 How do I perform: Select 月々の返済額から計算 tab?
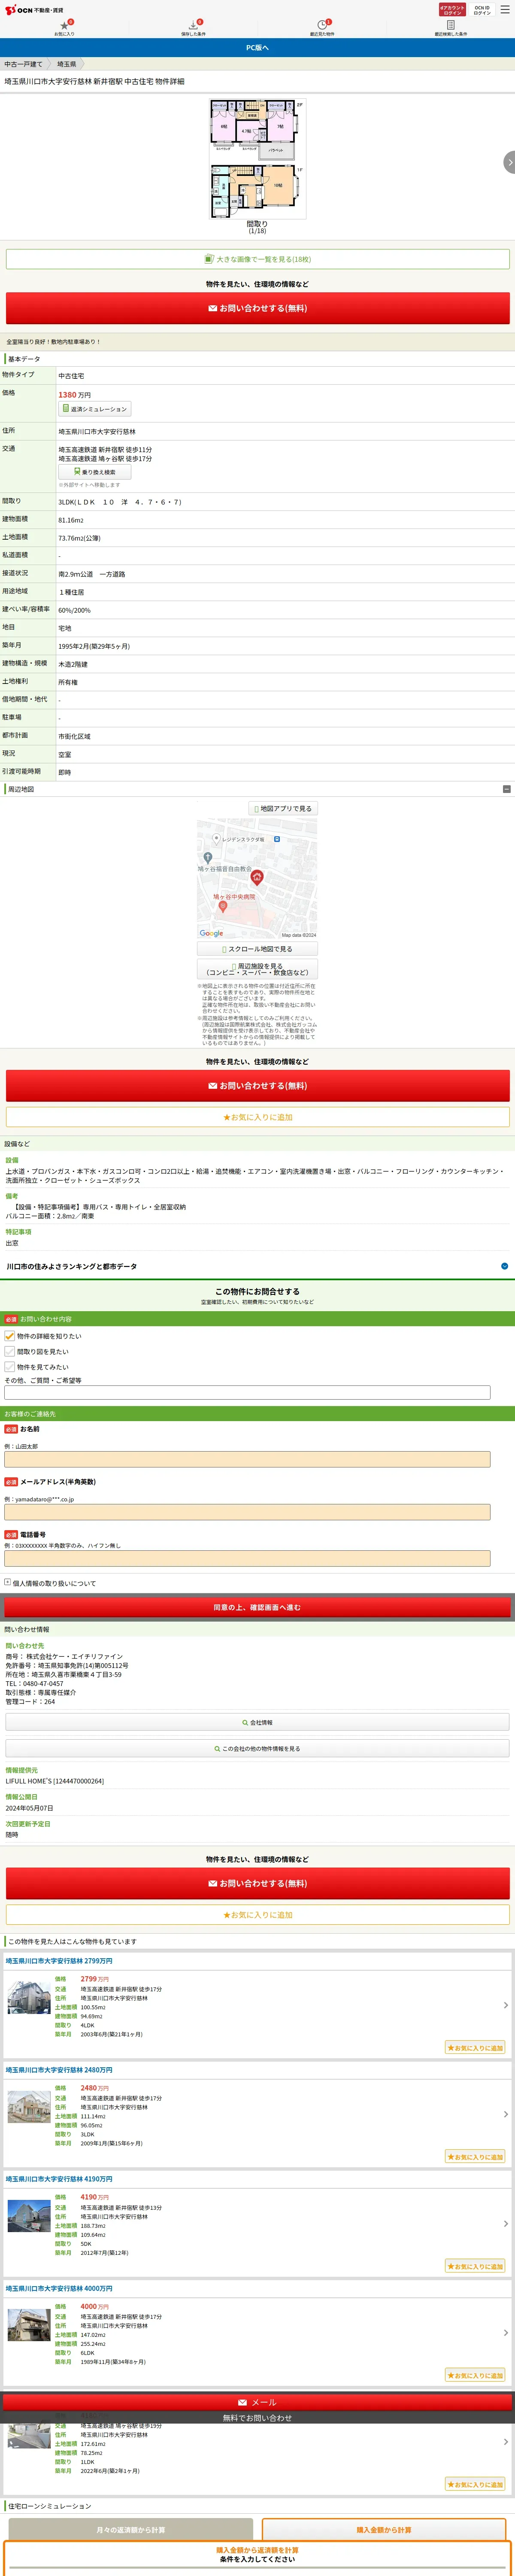coord(130,2530)
